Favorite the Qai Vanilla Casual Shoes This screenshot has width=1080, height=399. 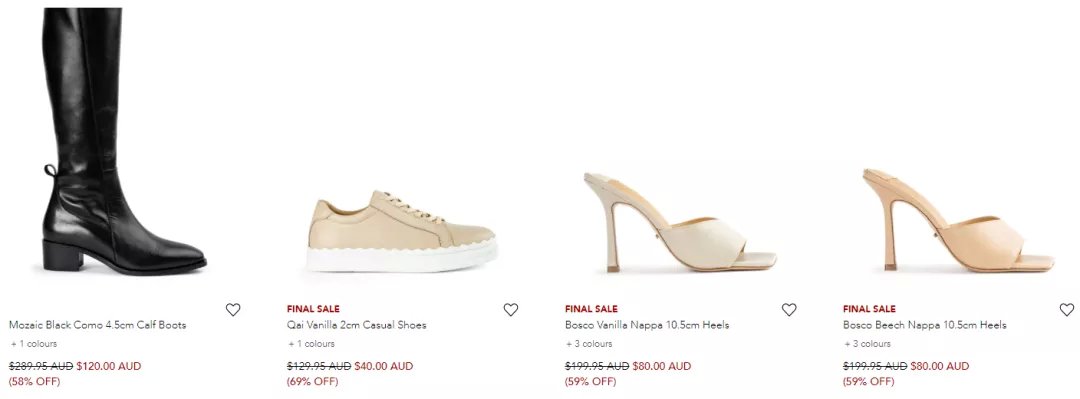pyautogui.click(x=510, y=310)
